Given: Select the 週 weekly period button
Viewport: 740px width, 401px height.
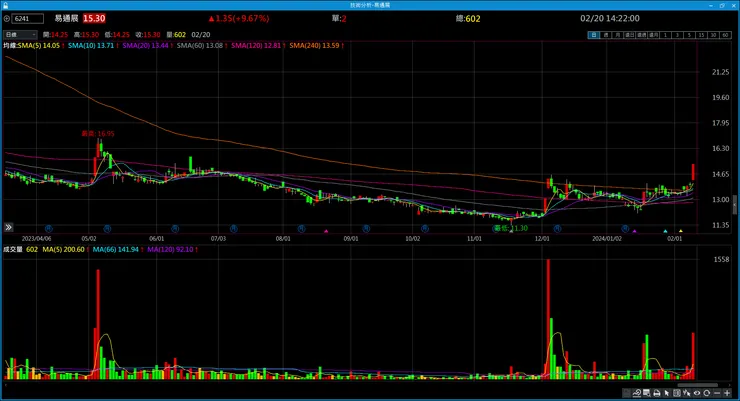Looking at the screenshot, I should [x=606, y=35].
